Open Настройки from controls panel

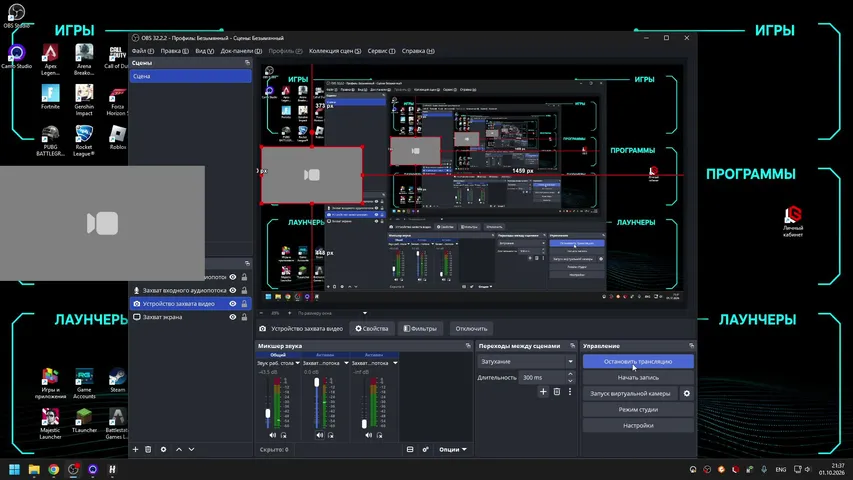[638, 426]
